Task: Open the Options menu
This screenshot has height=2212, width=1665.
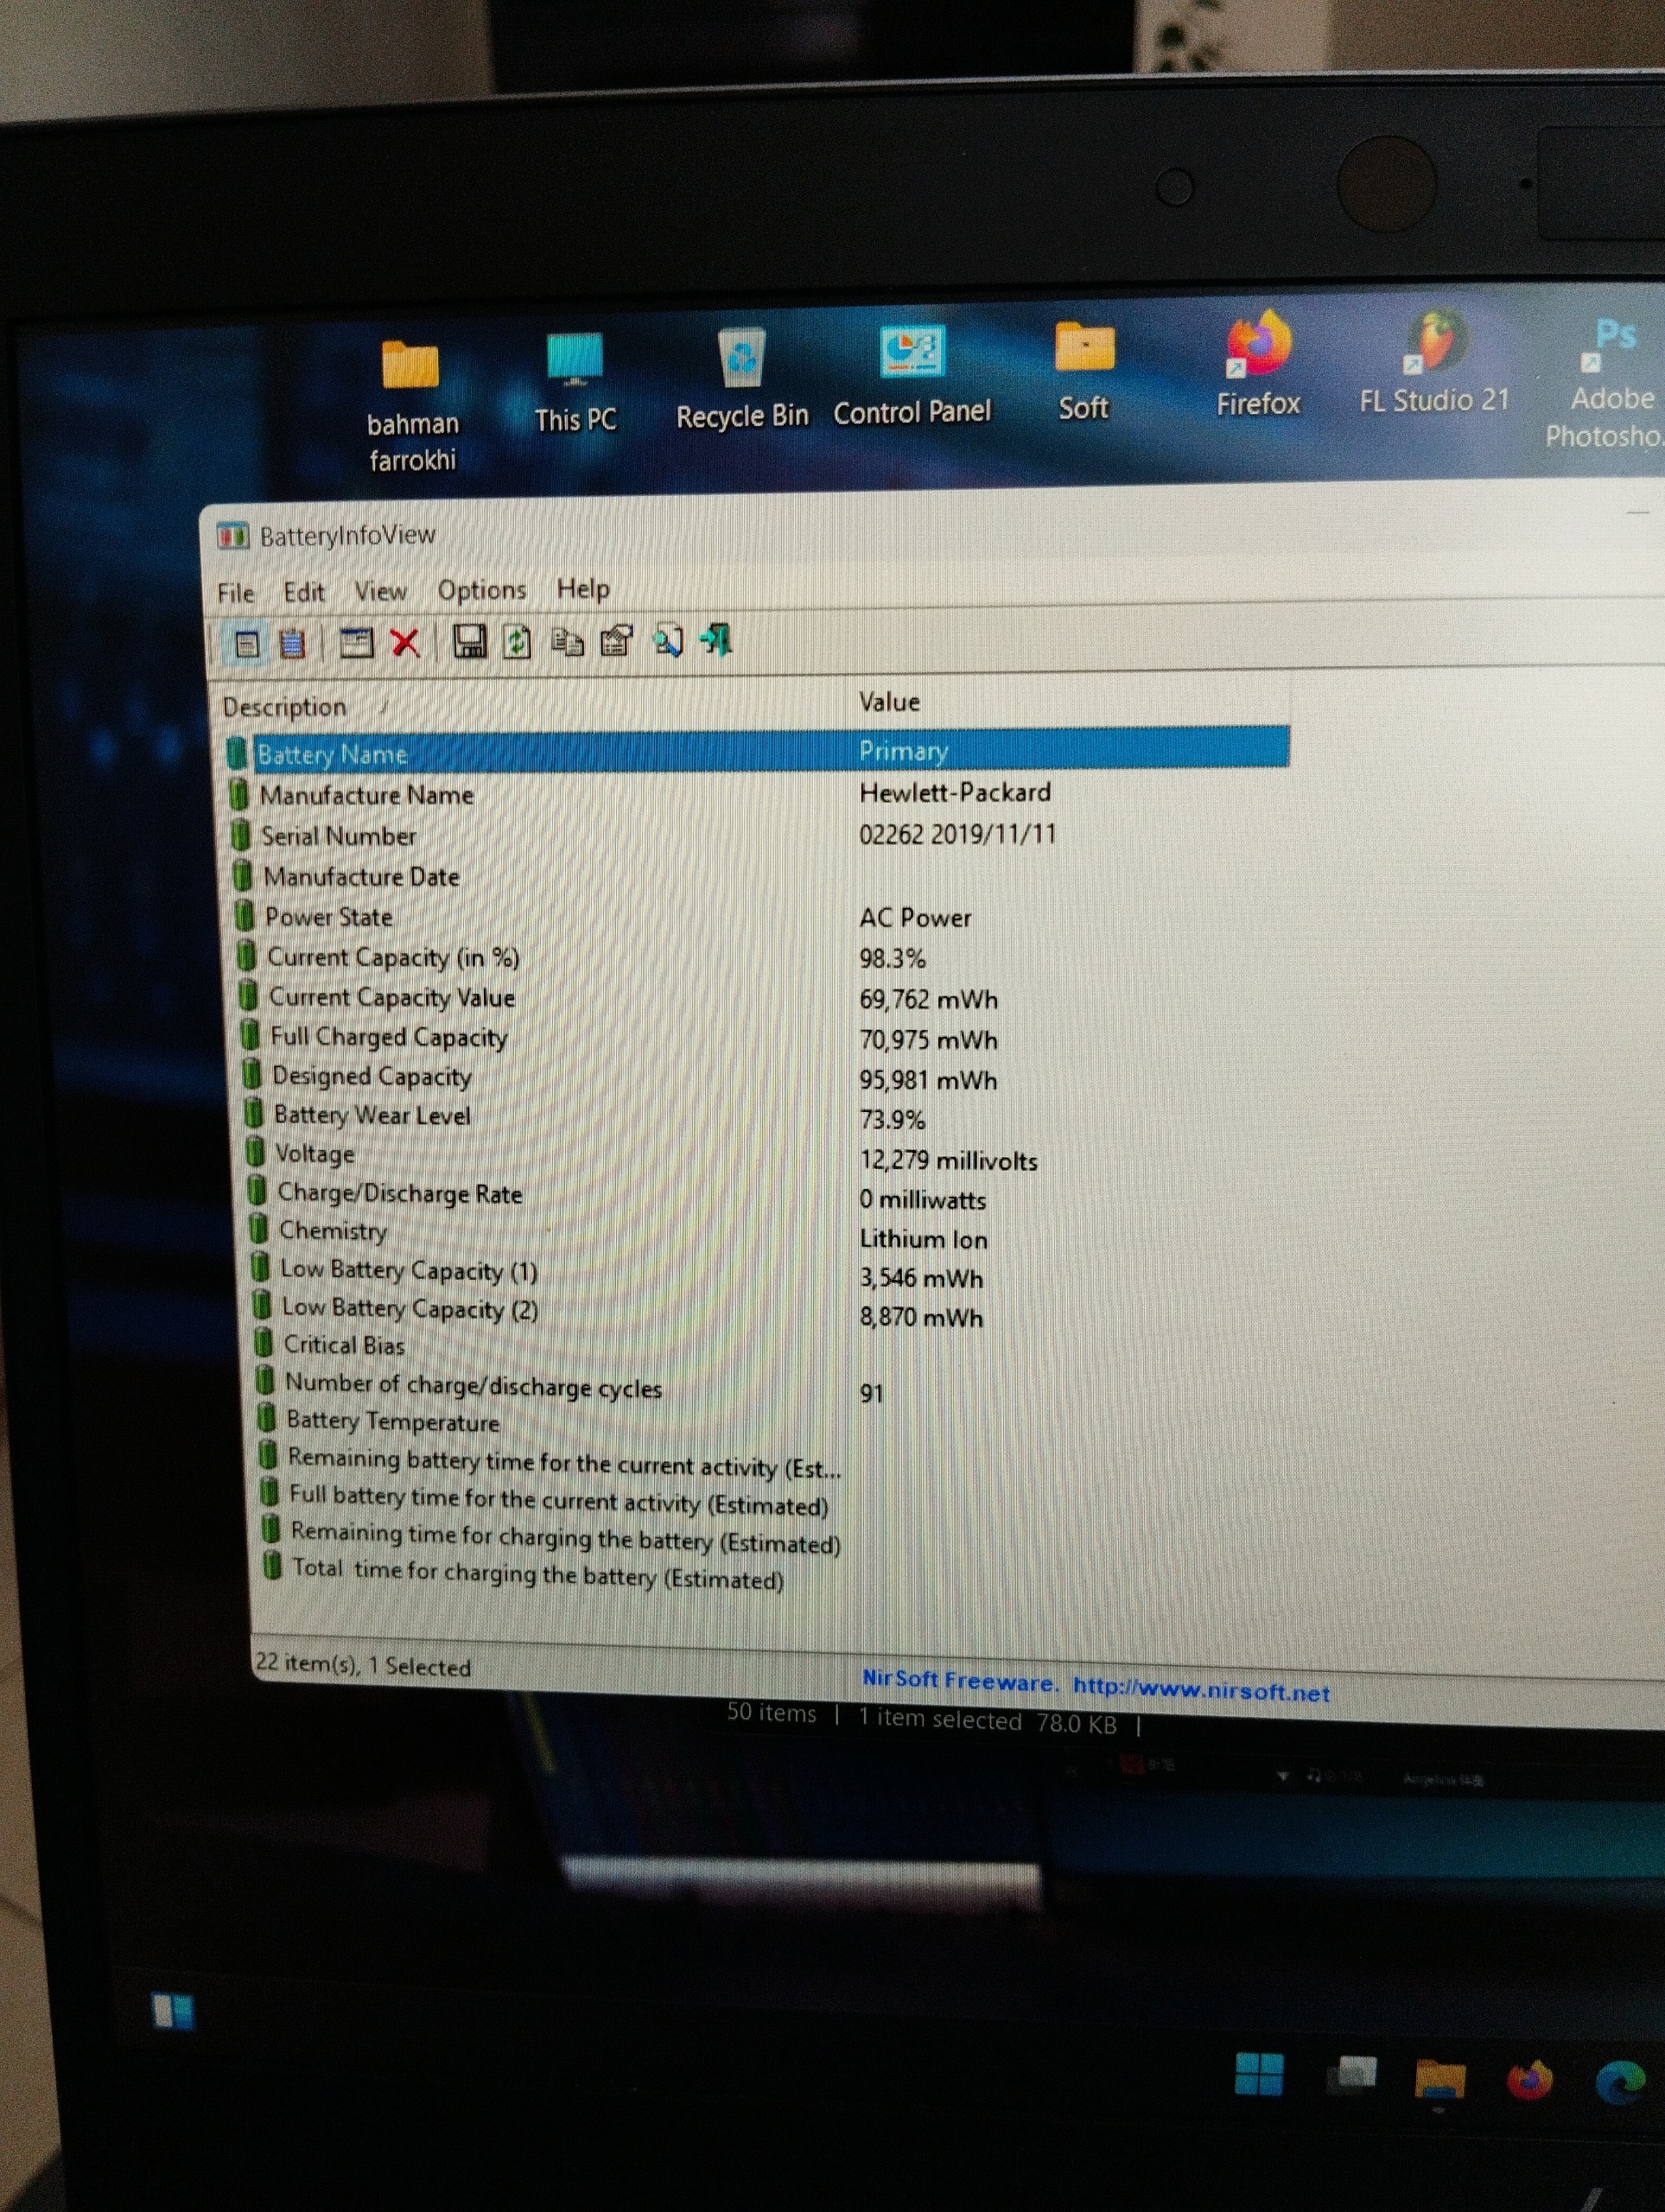Action: click(482, 590)
